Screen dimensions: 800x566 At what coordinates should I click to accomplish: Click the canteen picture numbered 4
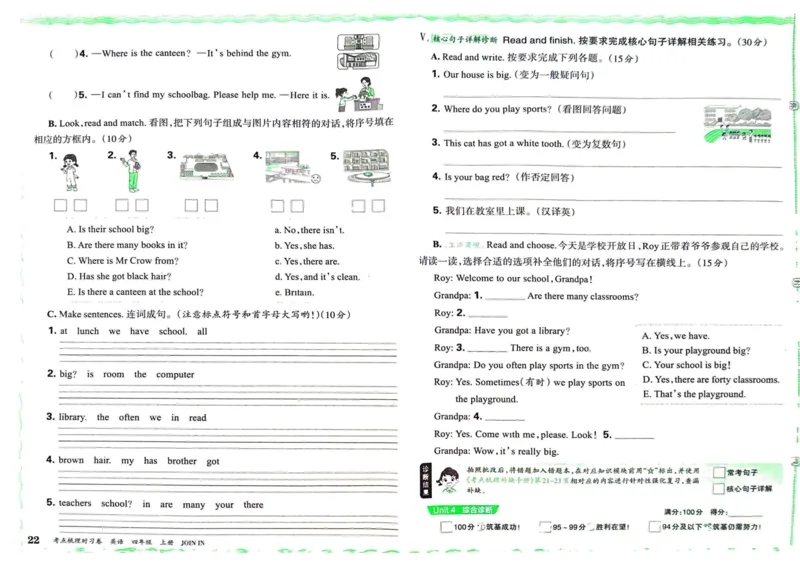click(x=293, y=167)
